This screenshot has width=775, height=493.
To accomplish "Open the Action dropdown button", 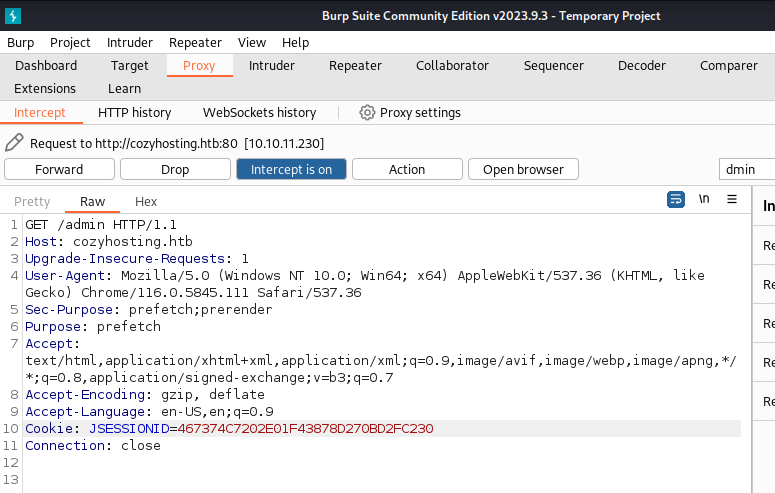I will (407, 169).
